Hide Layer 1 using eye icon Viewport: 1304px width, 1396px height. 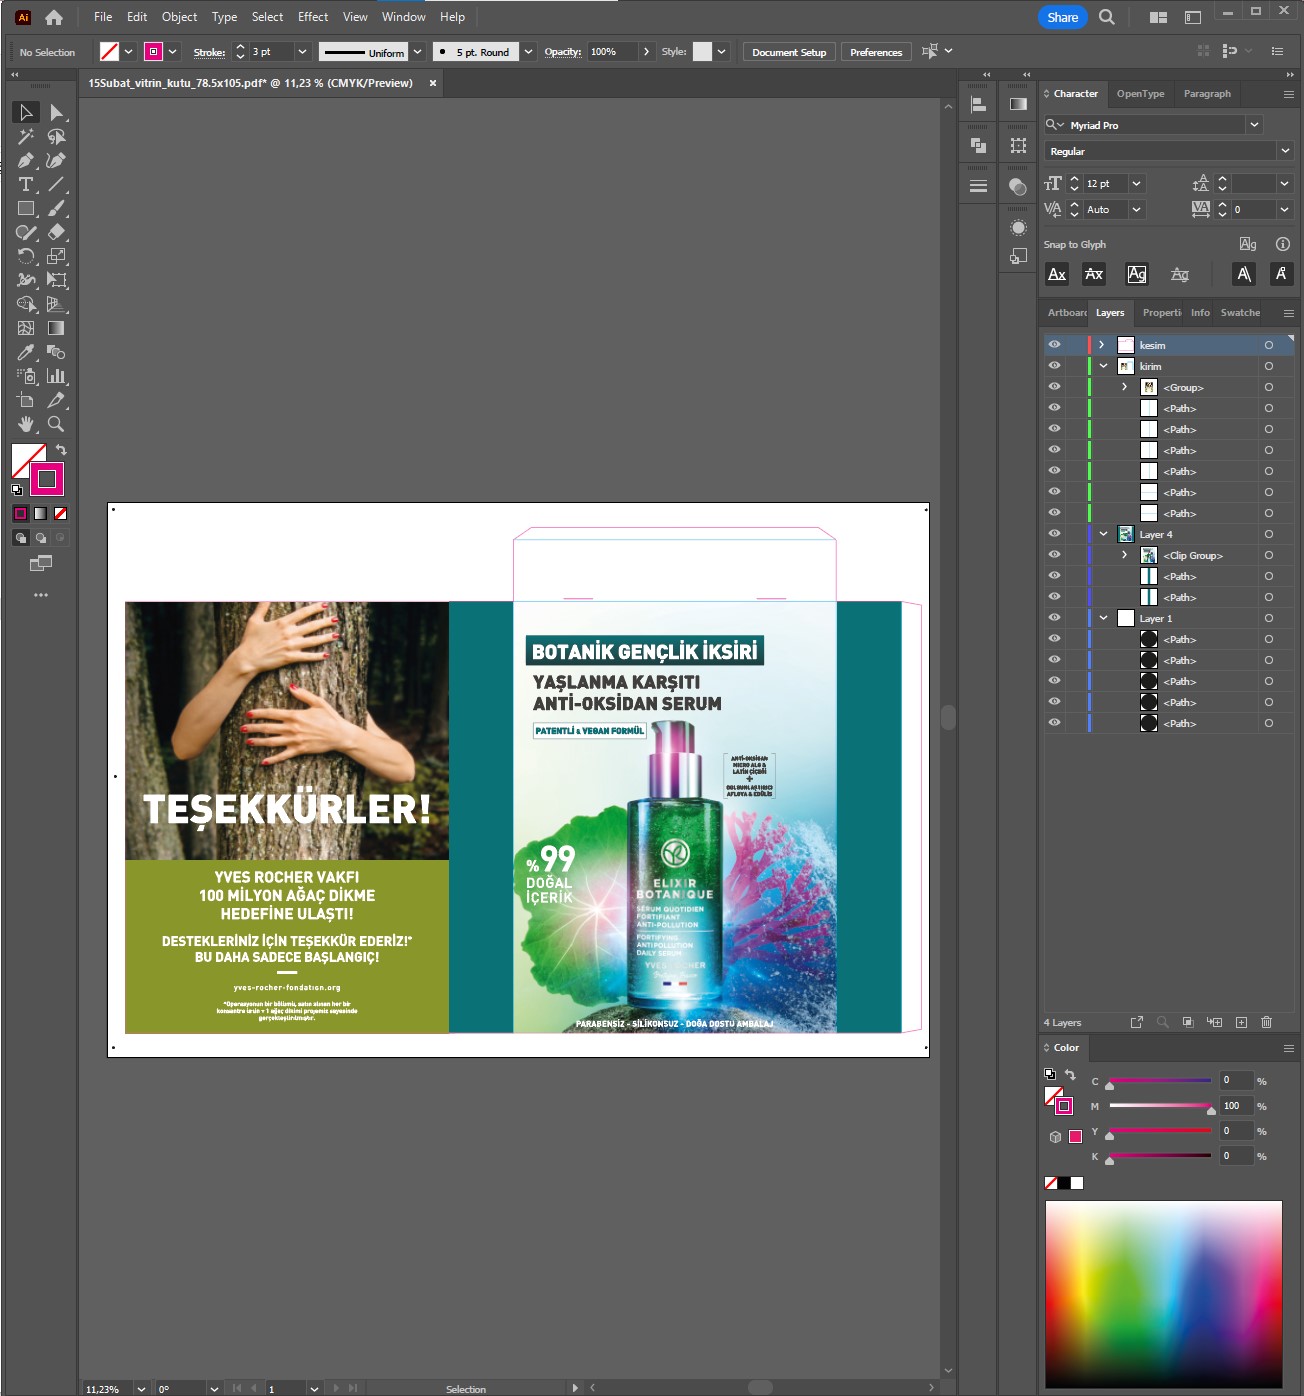pyautogui.click(x=1054, y=618)
